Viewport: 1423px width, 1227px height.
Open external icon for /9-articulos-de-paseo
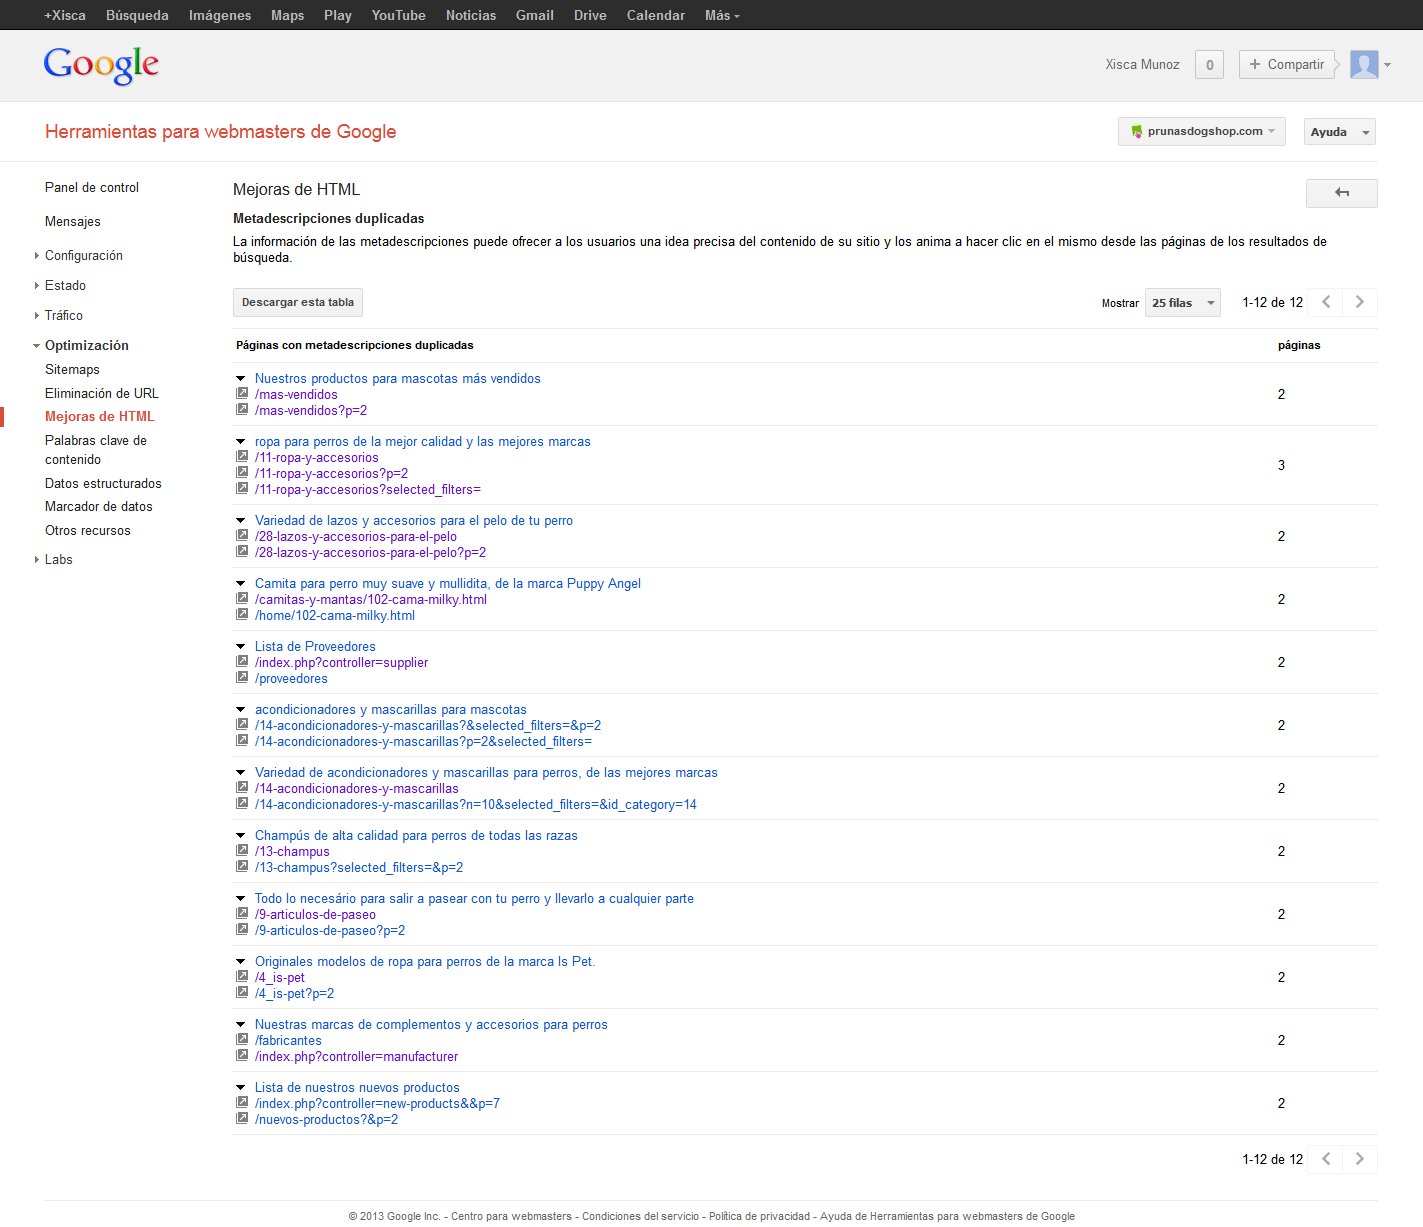pos(242,914)
